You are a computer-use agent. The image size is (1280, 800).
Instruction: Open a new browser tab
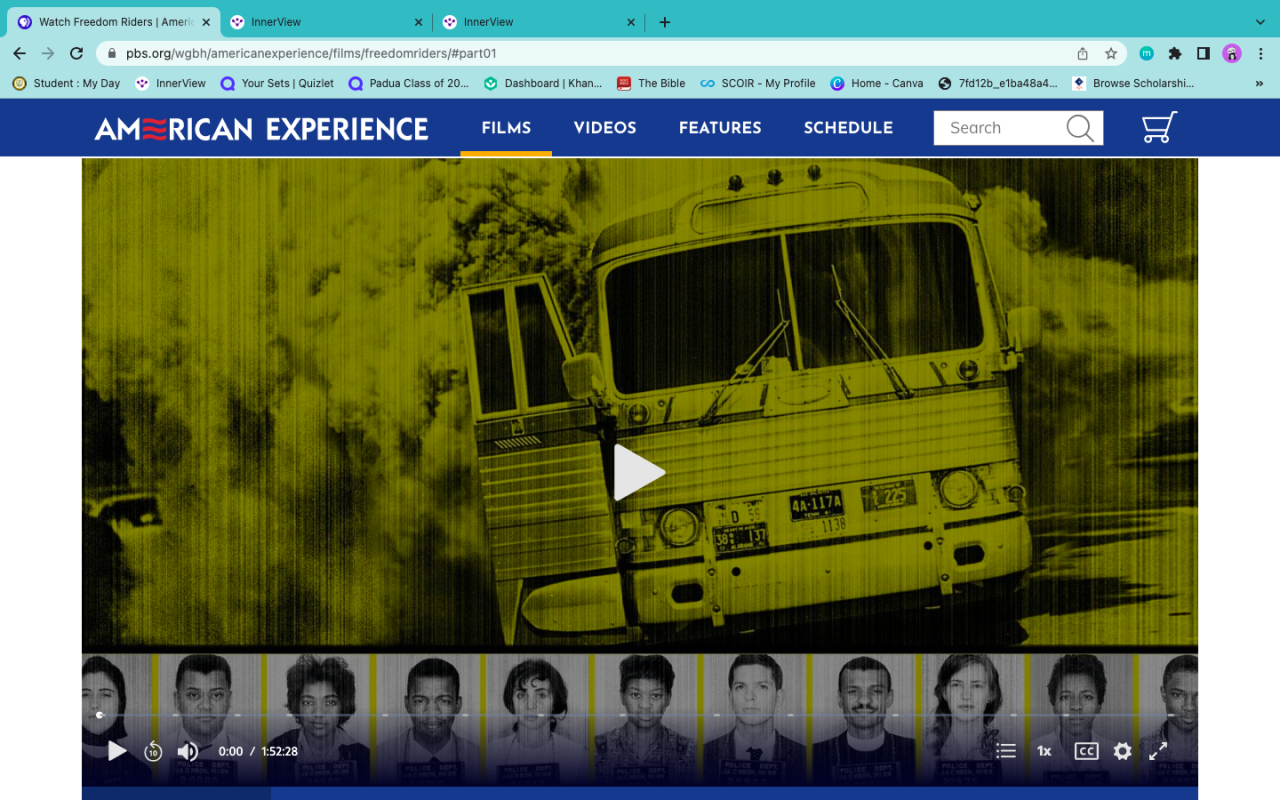pos(665,22)
